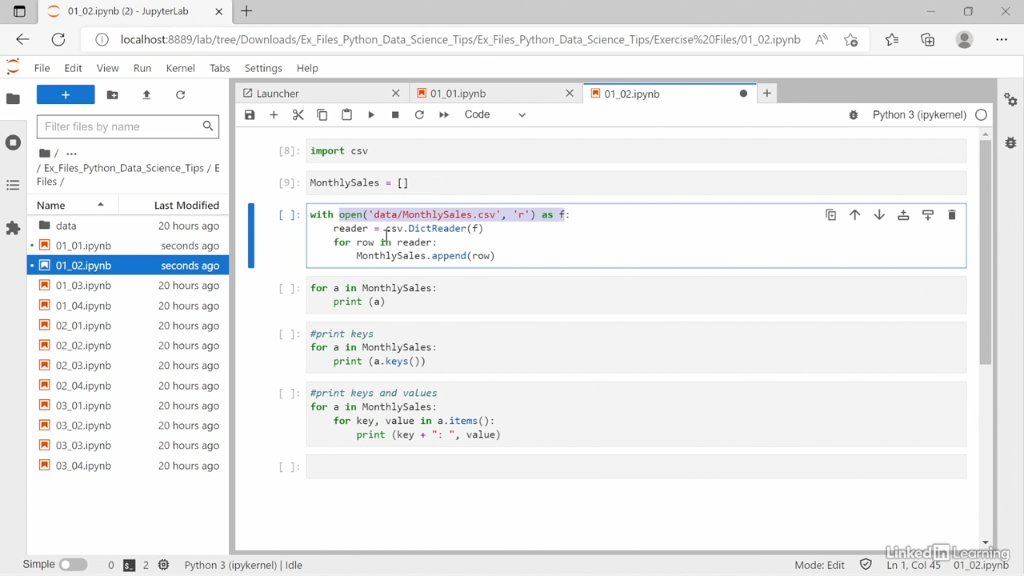1024x576 pixels.
Task: Cut selected cell with the scissors icon
Action: pos(298,115)
